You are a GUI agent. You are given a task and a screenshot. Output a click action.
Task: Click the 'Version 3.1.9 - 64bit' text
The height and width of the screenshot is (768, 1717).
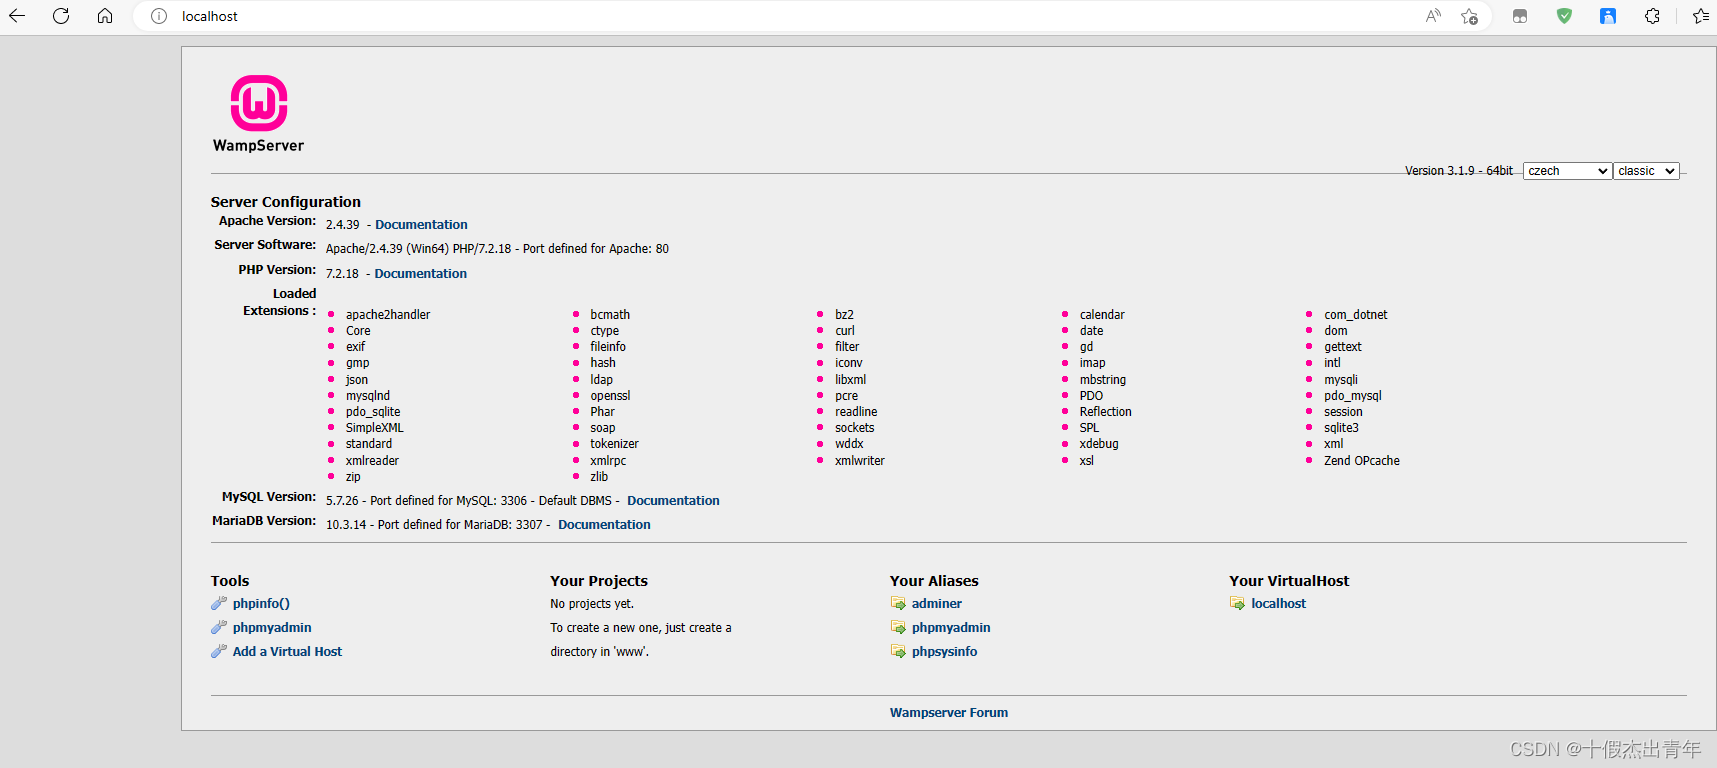click(x=1459, y=171)
